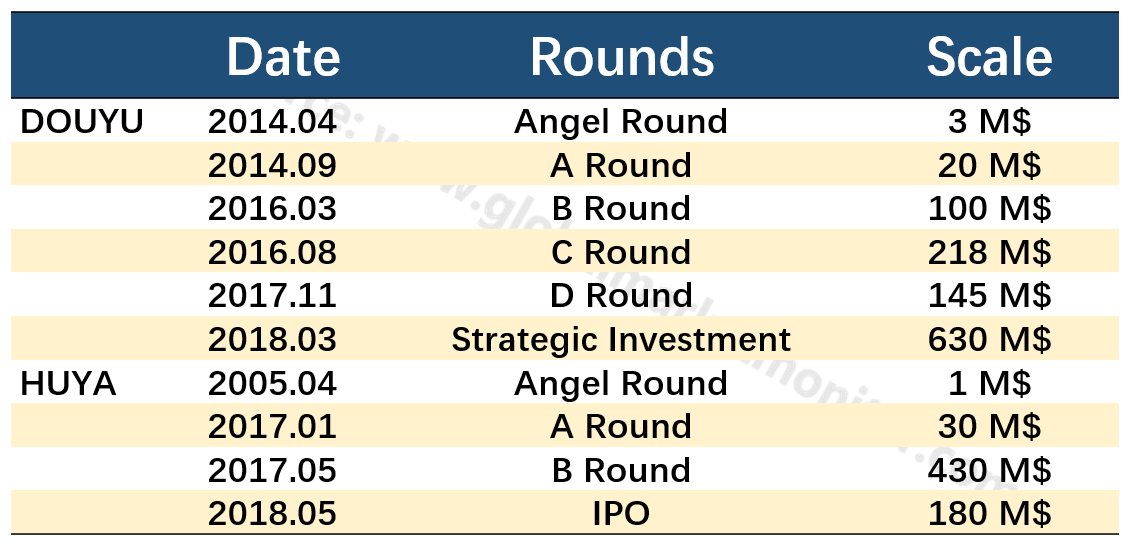Click the Rounds column header
1130x547 pixels.
(x=621, y=57)
